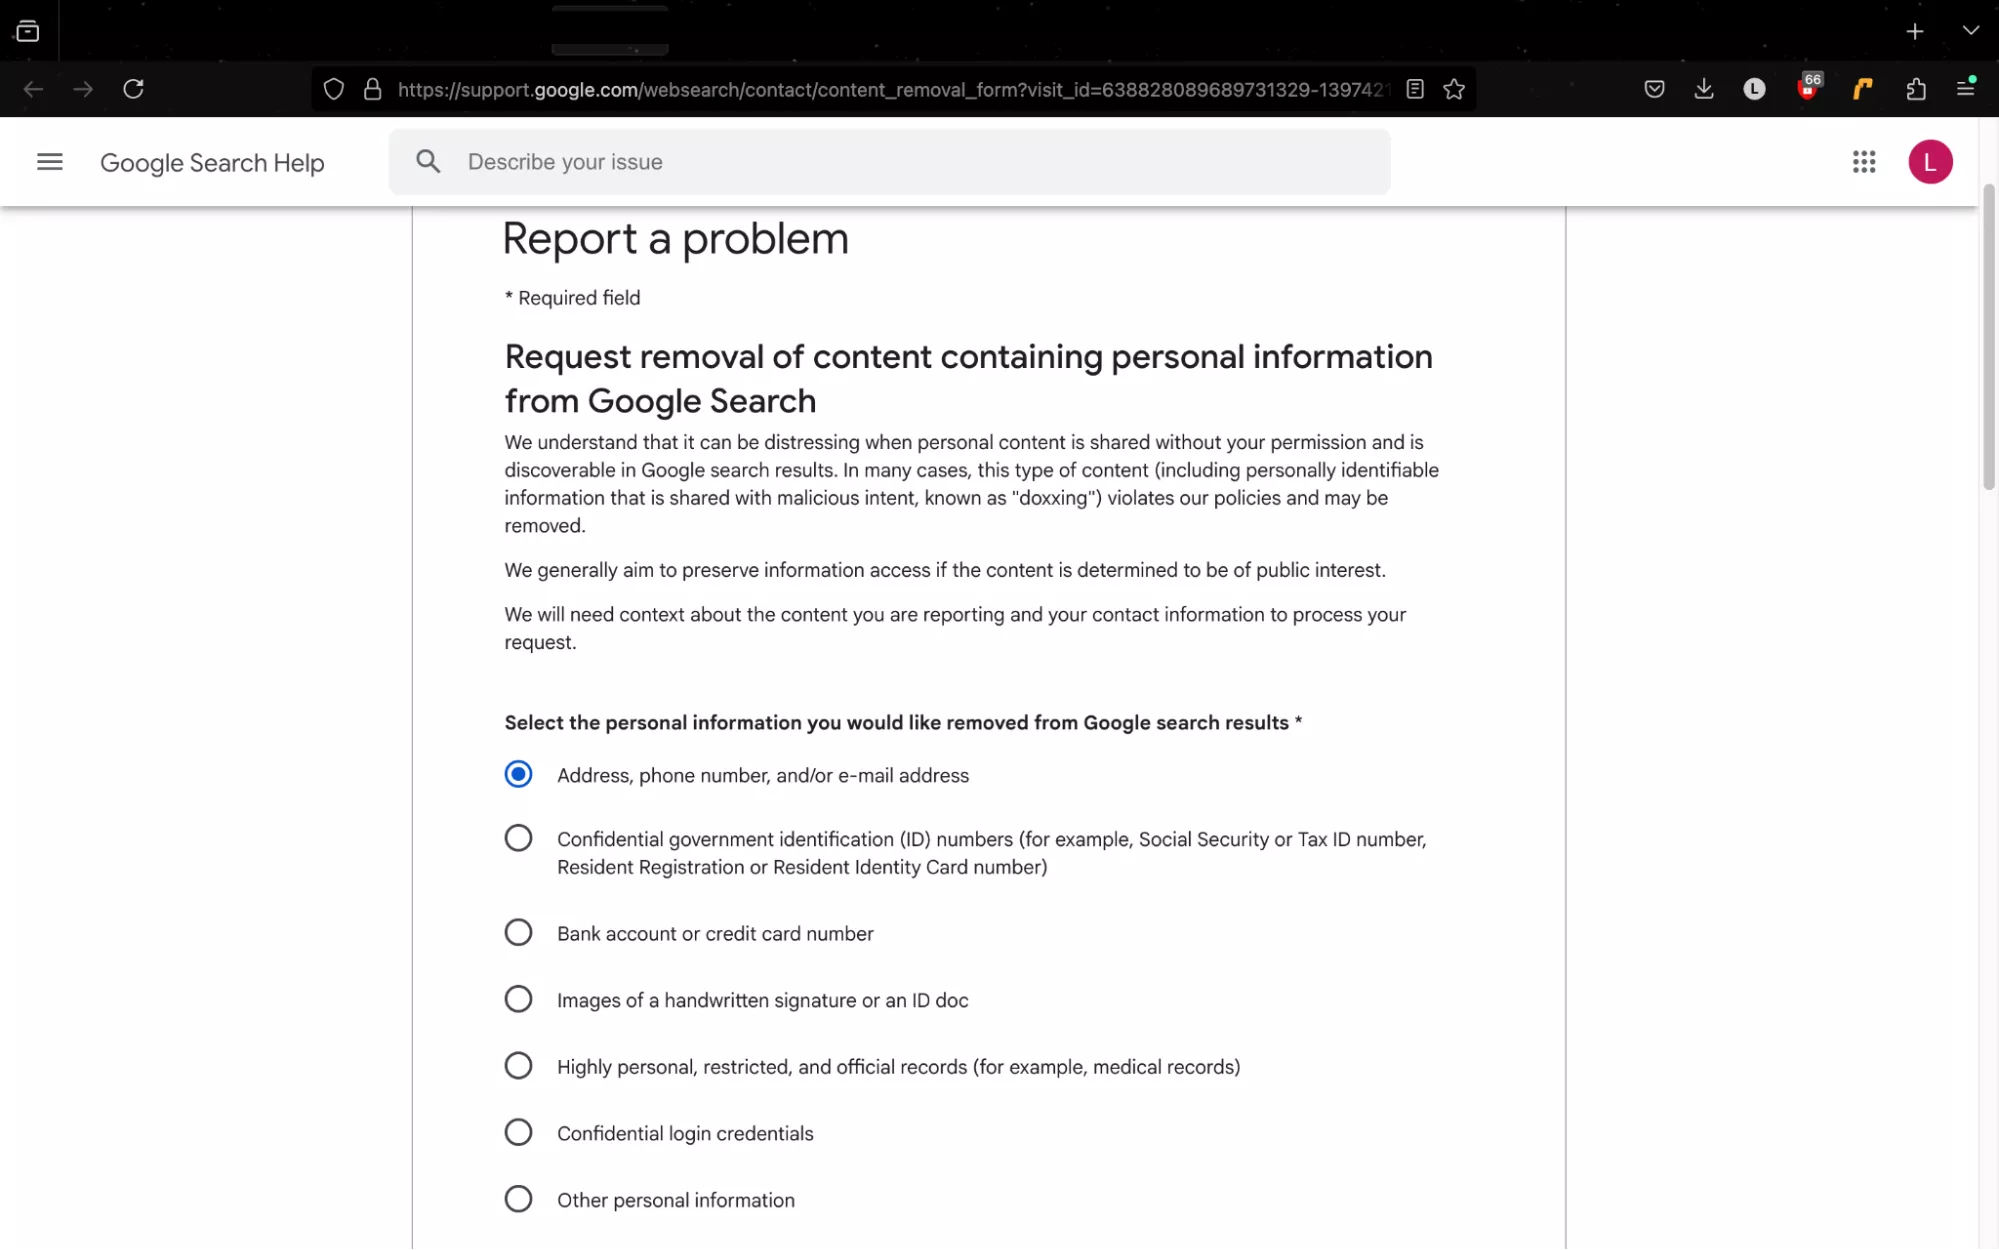
Task: Bookmark this page with star icon
Action: (1454, 90)
